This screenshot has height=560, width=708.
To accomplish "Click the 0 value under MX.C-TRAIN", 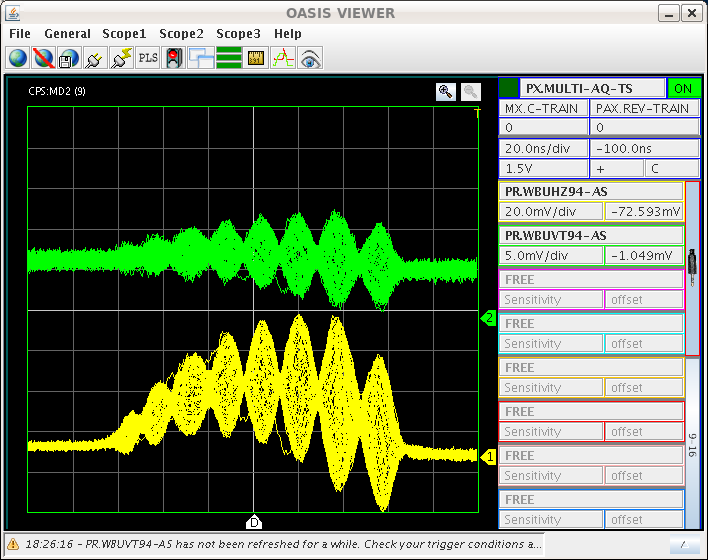I will (x=544, y=127).
